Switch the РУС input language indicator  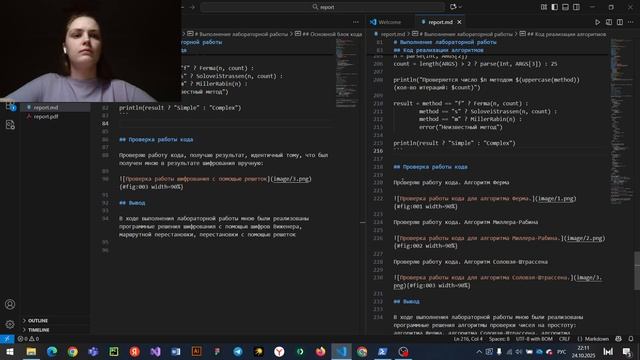point(562,351)
